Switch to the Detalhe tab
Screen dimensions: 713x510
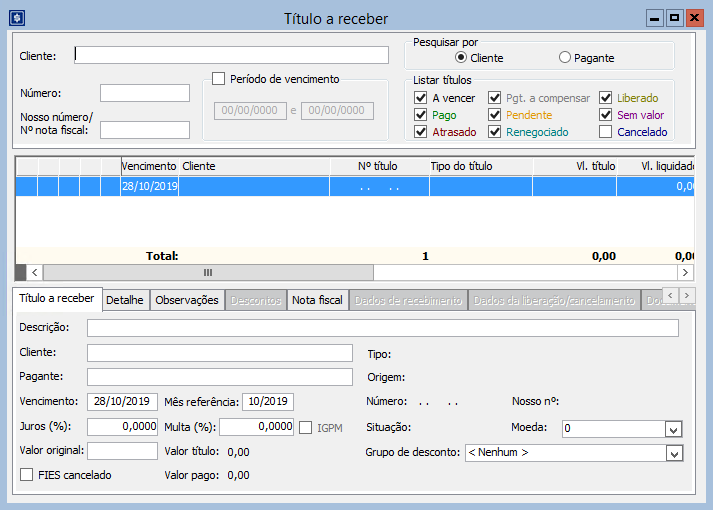125,300
